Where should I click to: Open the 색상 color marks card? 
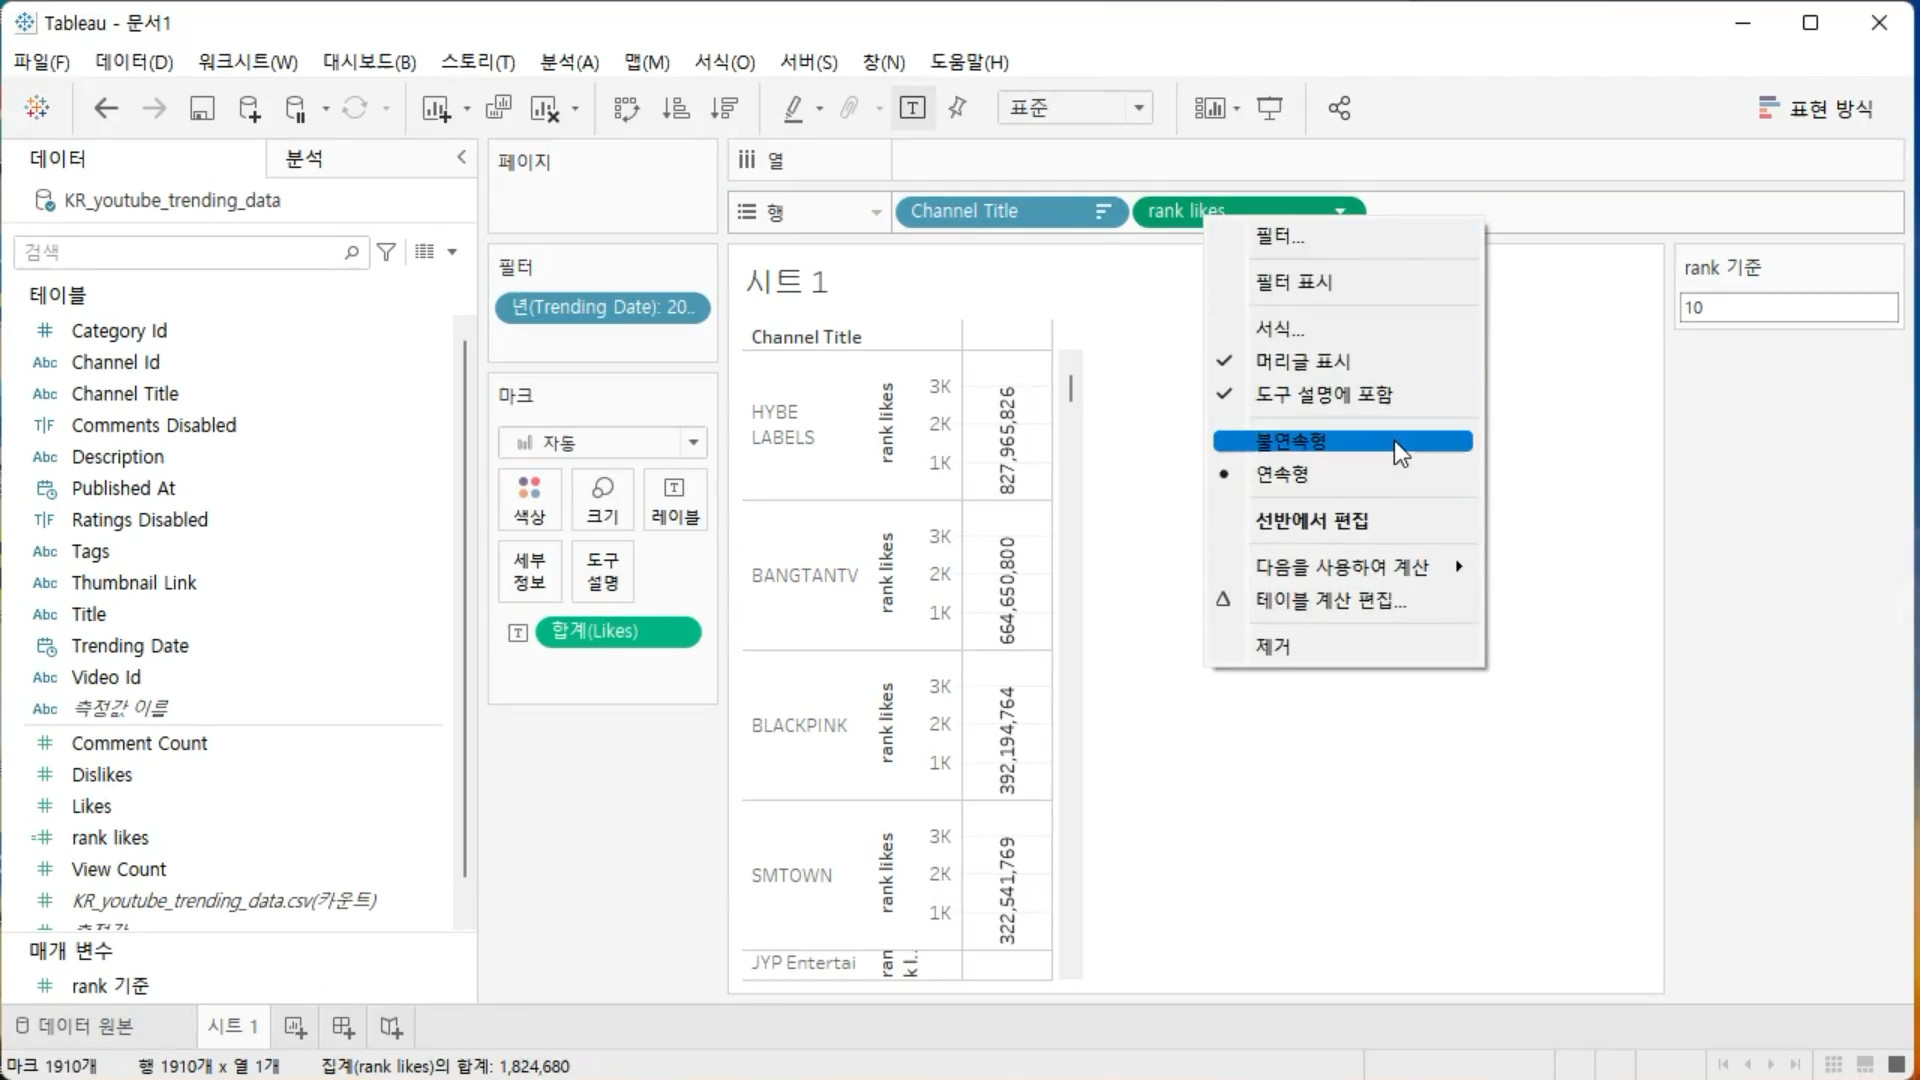pos(529,500)
